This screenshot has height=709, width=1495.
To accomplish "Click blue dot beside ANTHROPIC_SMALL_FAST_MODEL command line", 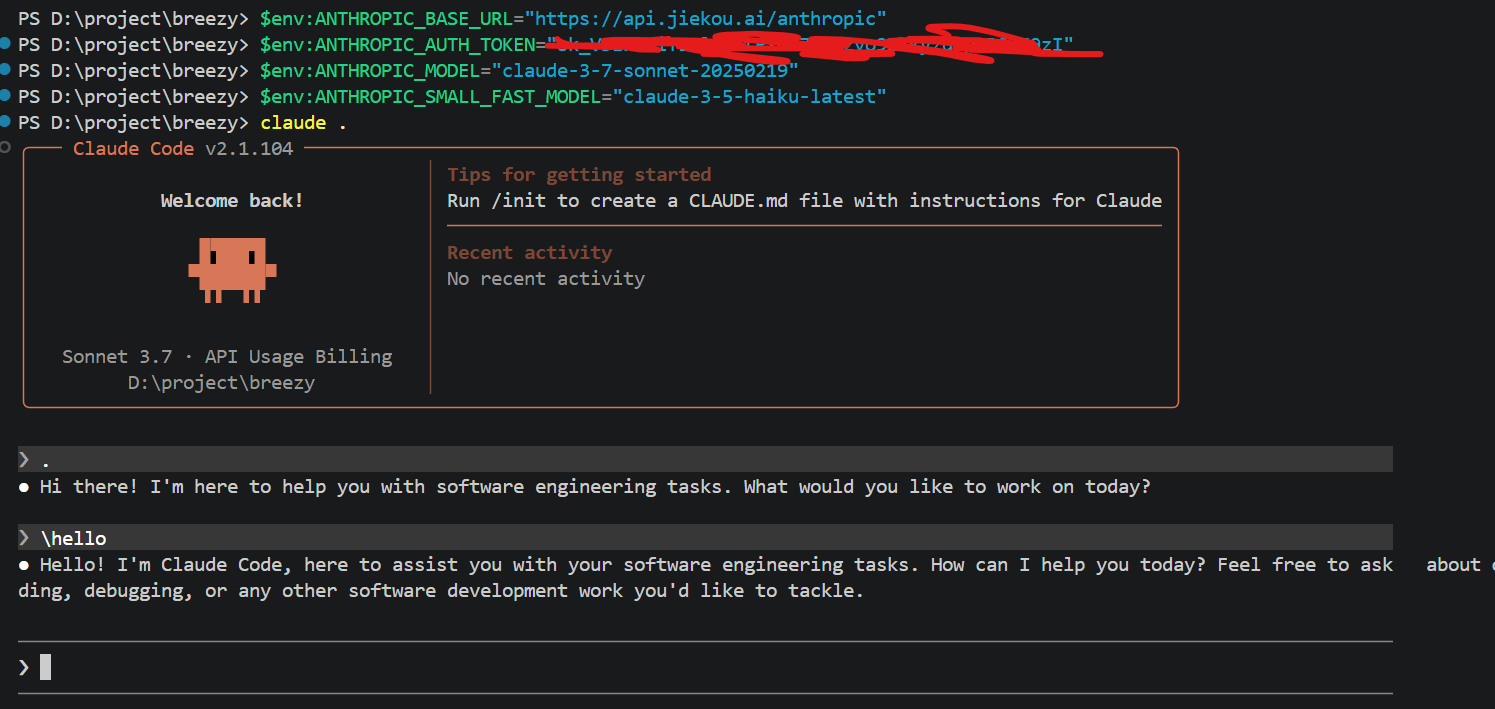I will pos(6,96).
